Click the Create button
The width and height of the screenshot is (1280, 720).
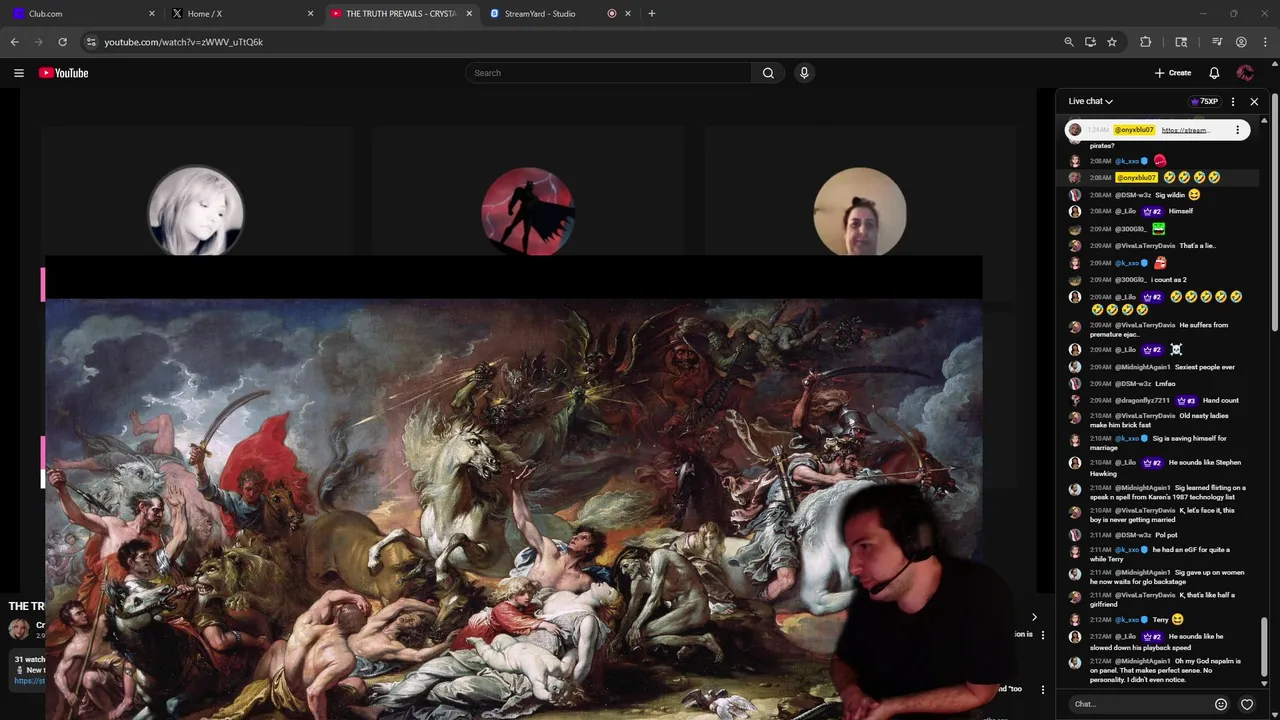[1173, 73]
